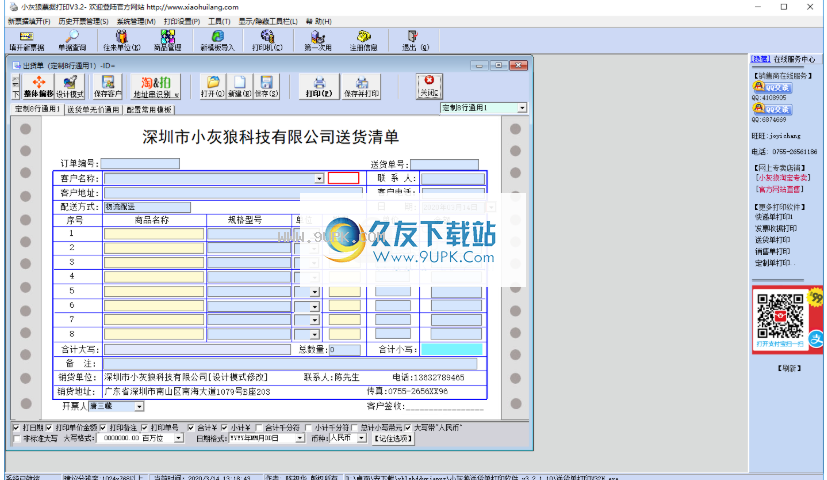Open the 历史开票管理(S) menu
827x480 pixels.
click(x=83, y=21)
